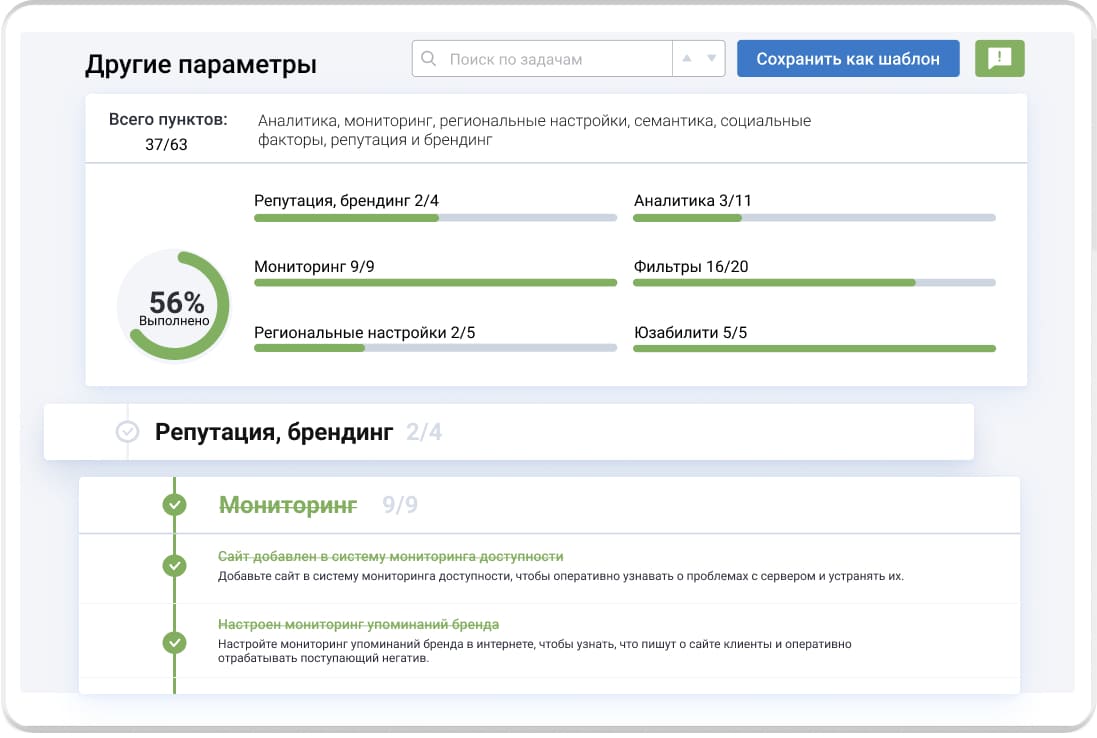This screenshot has height=738, width=1097.
Task: Open the Сайт добавлен в систему мониторинга доступности link
Action: coord(390,557)
